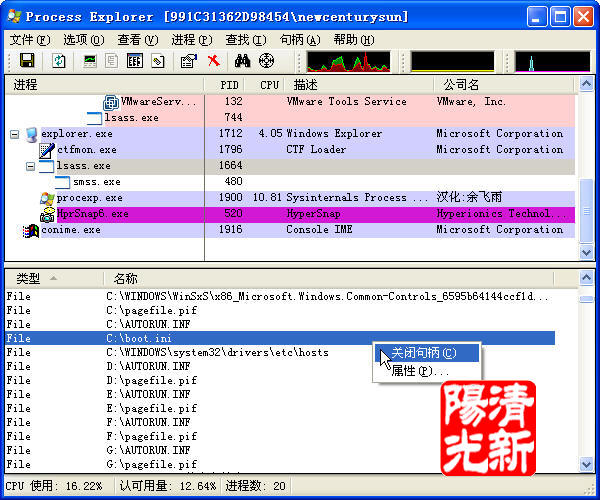
Task: Select the E:\pagefile.pif handle row
Action: pos(280,409)
